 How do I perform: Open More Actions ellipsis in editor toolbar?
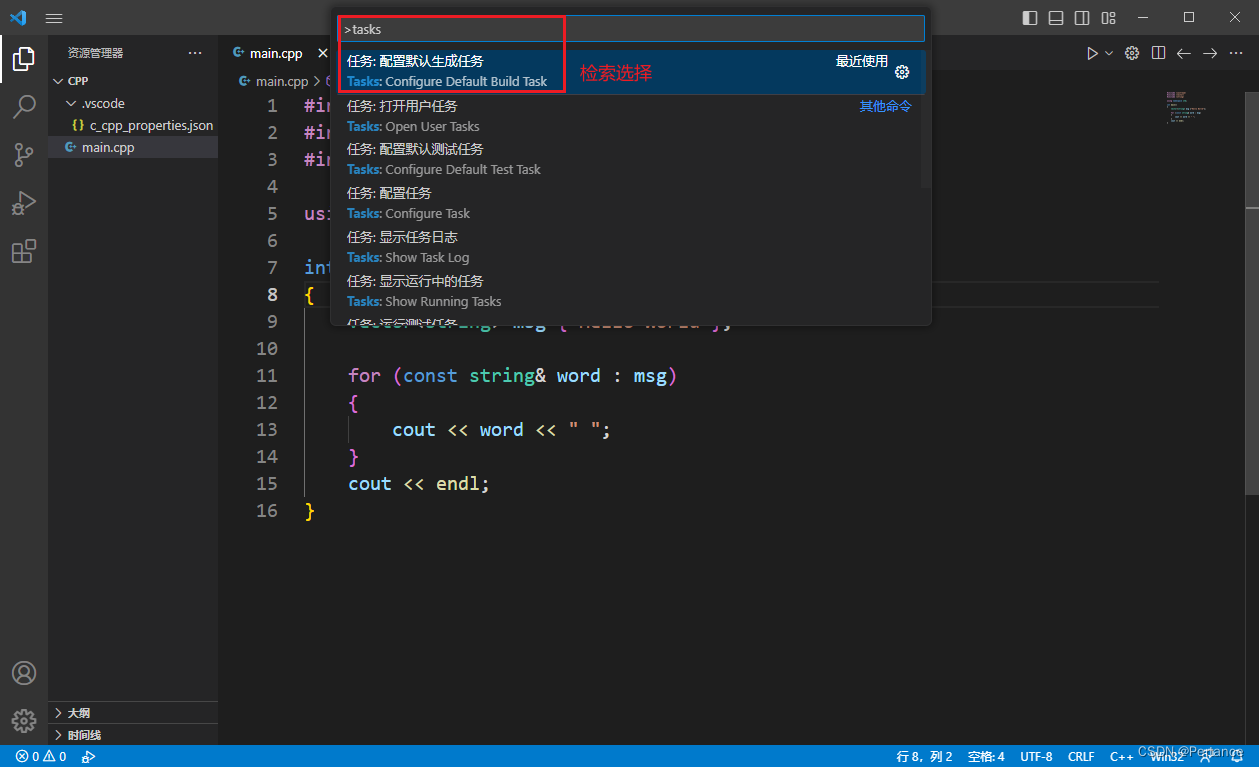coord(1236,53)
